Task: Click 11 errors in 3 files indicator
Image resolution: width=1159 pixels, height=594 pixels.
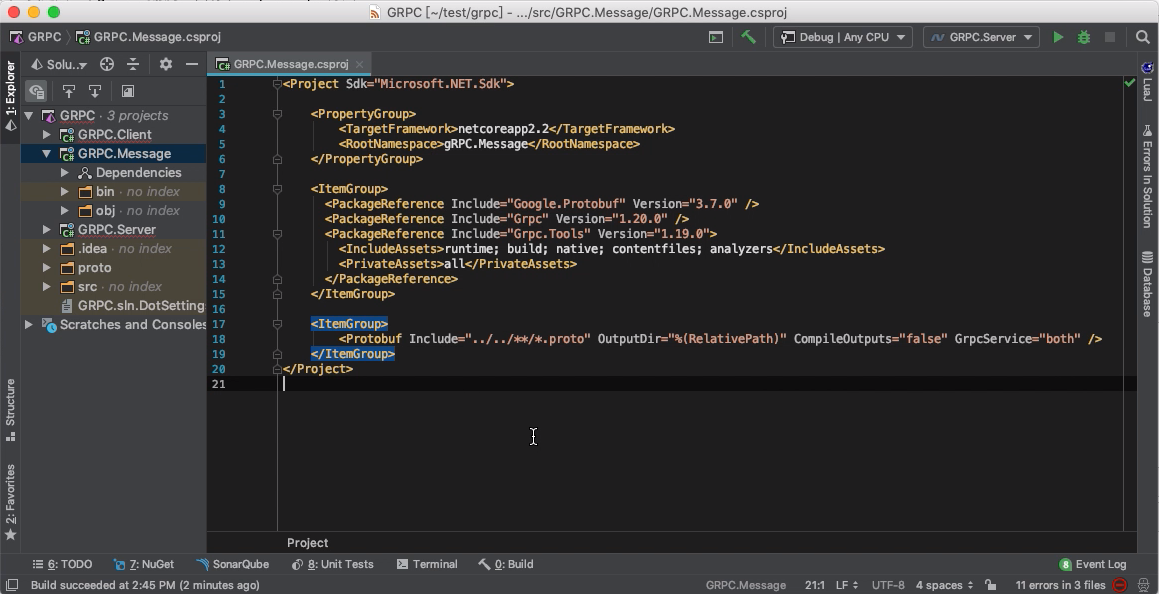Action: coord(1060,584)
